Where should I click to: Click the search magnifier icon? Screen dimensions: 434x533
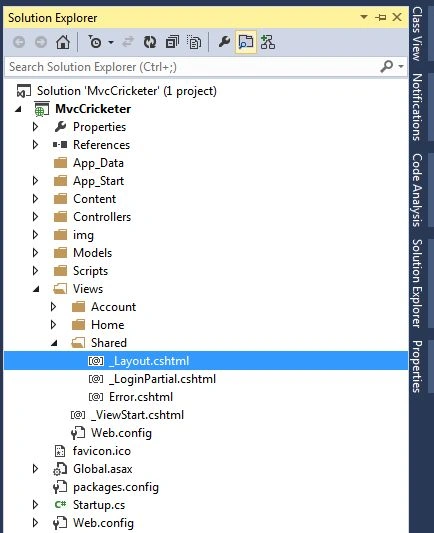387,67
